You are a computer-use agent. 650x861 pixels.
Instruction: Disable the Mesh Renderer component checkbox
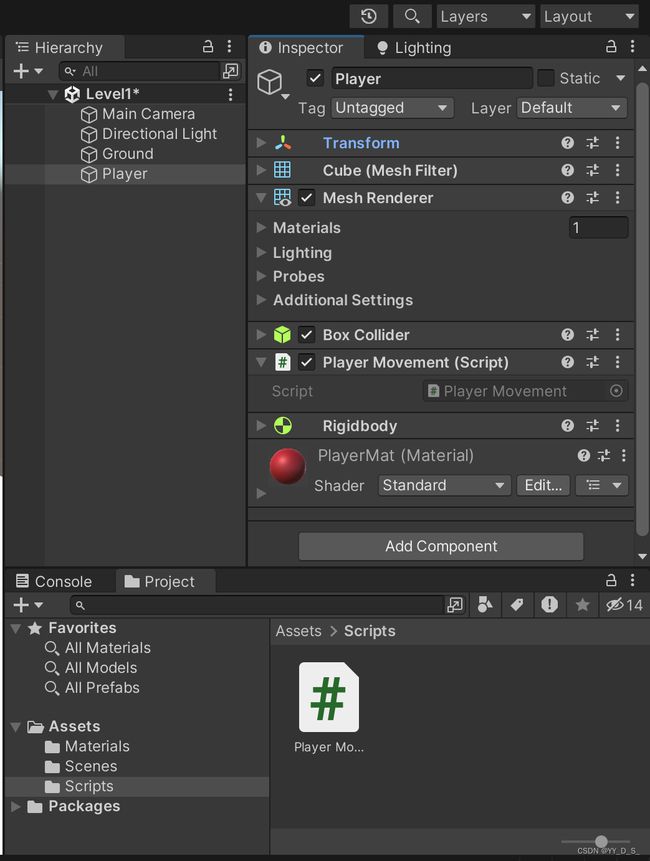pyautogui.click(x=307, y=198)
